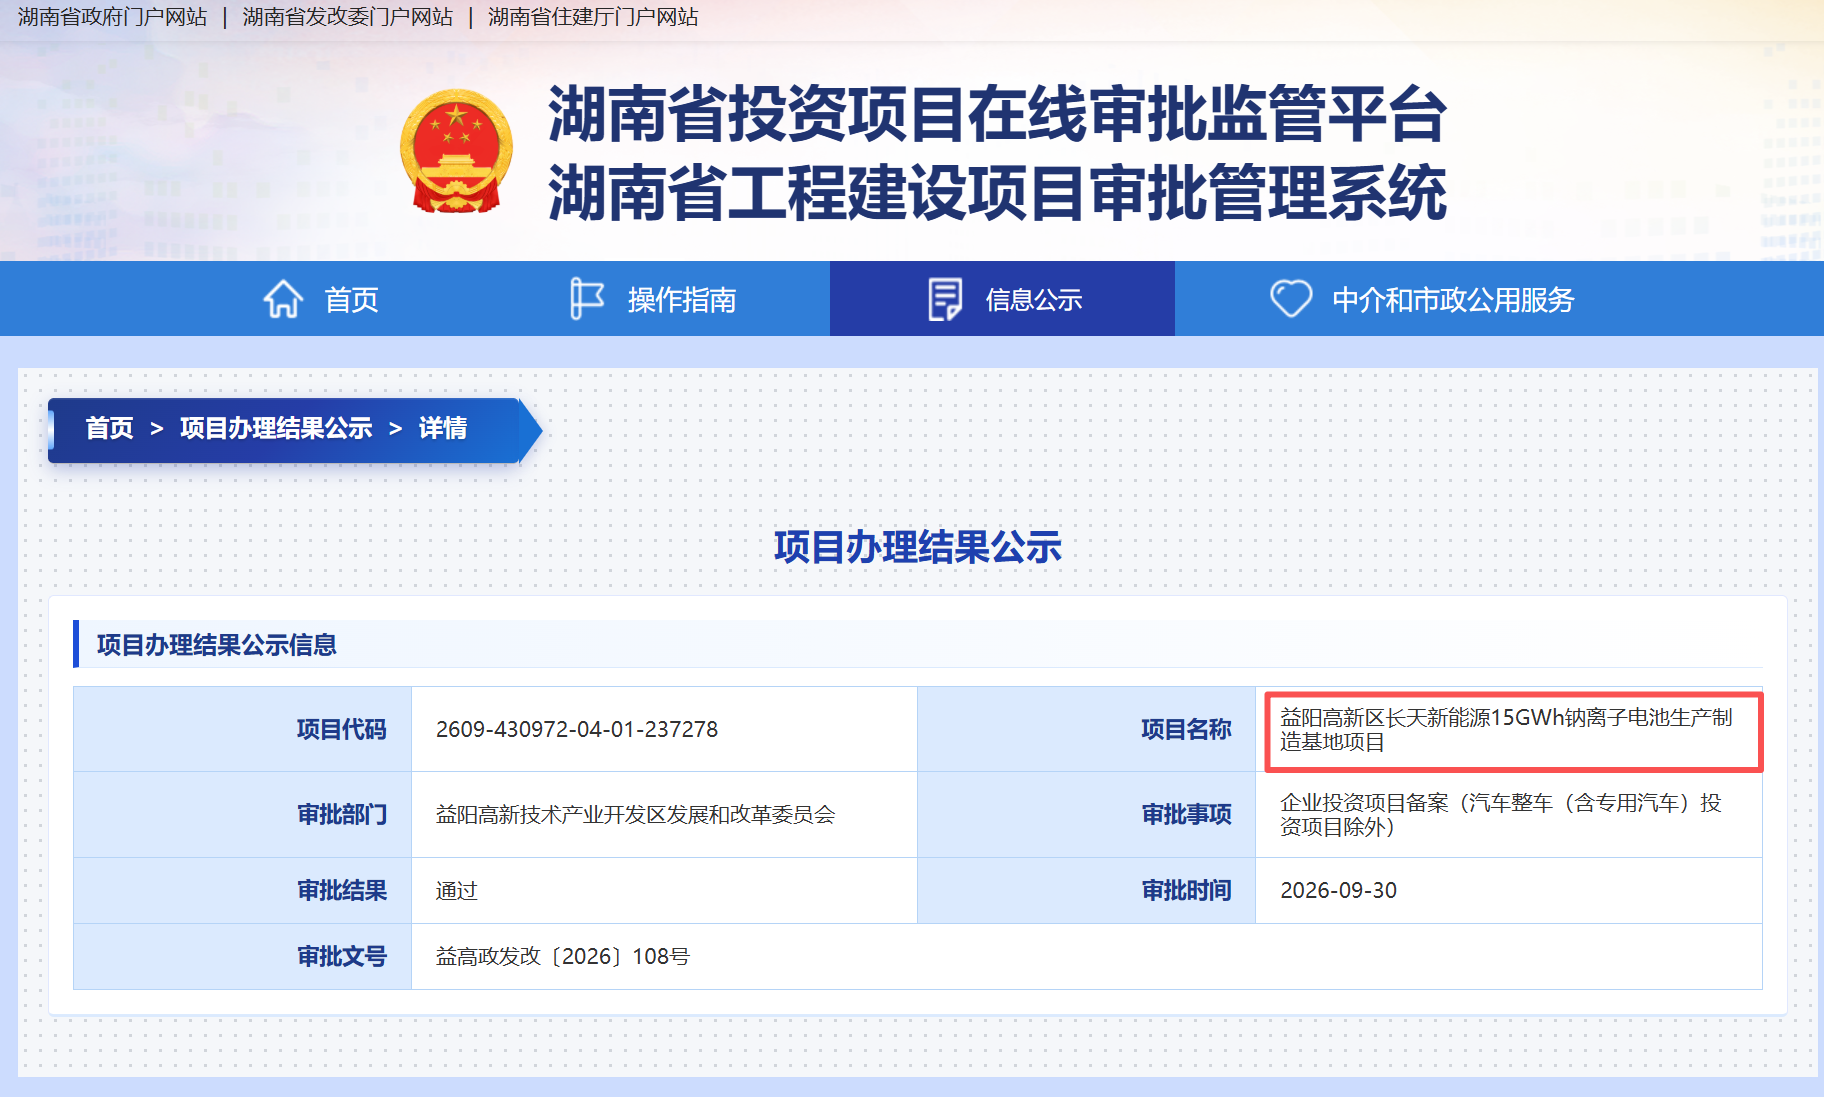Go to 首页 in the breadcrumb
The width and height of the screenshot is (1824, 1097).
(x=109, y=428)
